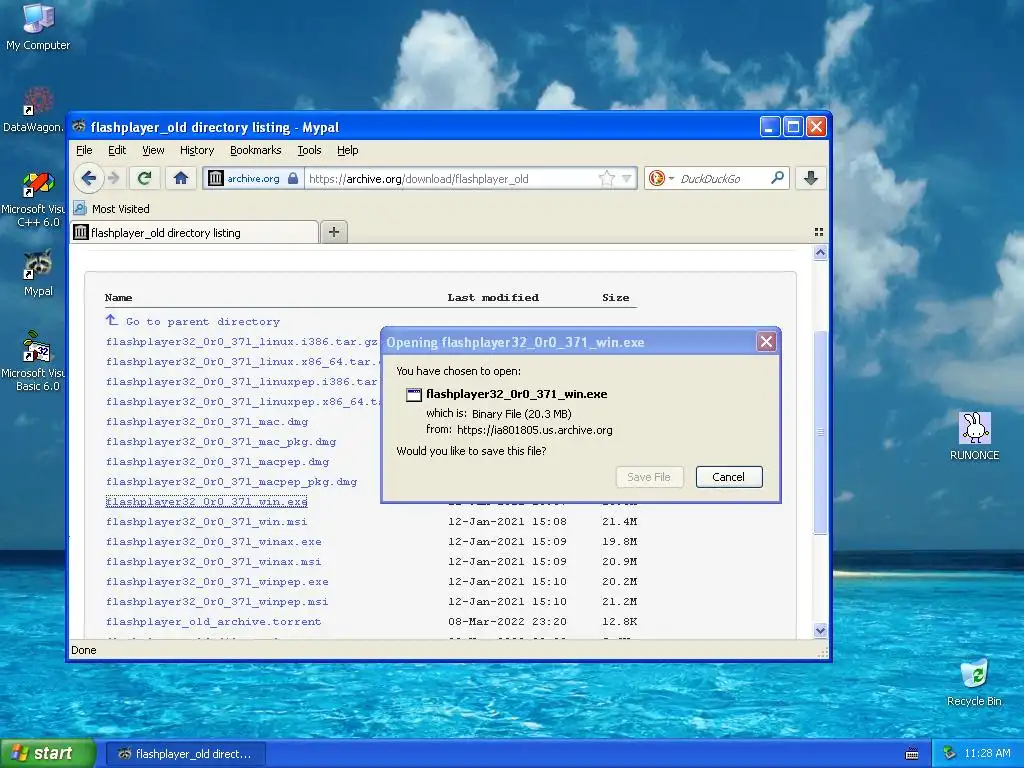Image resolution: width=1024 pixels, height=768 pixels.
Task: Select the Microsoft Visual Basic 6.0 icon
Action: pos(34,361)
